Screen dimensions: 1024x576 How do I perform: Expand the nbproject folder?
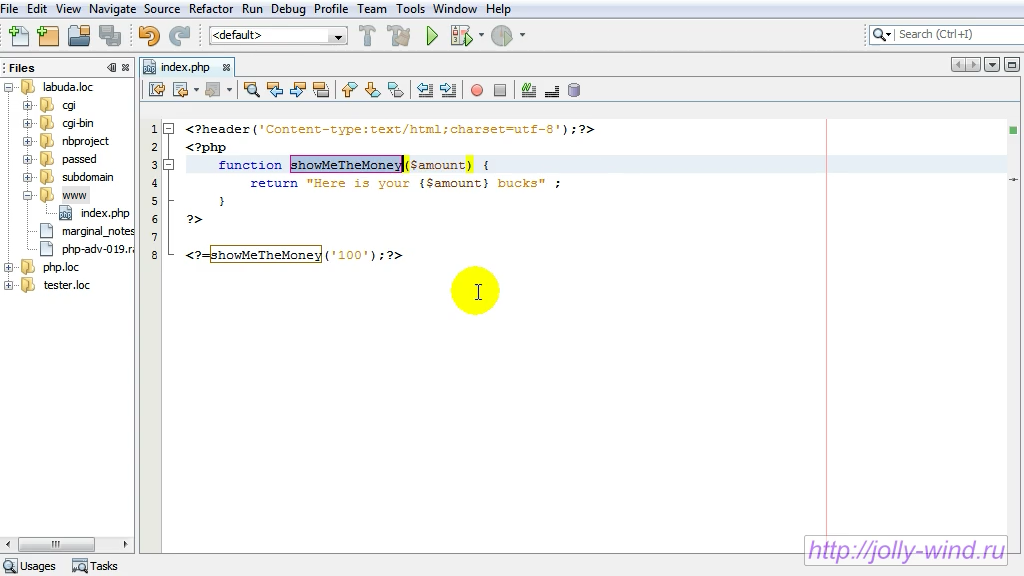[27, 141]
